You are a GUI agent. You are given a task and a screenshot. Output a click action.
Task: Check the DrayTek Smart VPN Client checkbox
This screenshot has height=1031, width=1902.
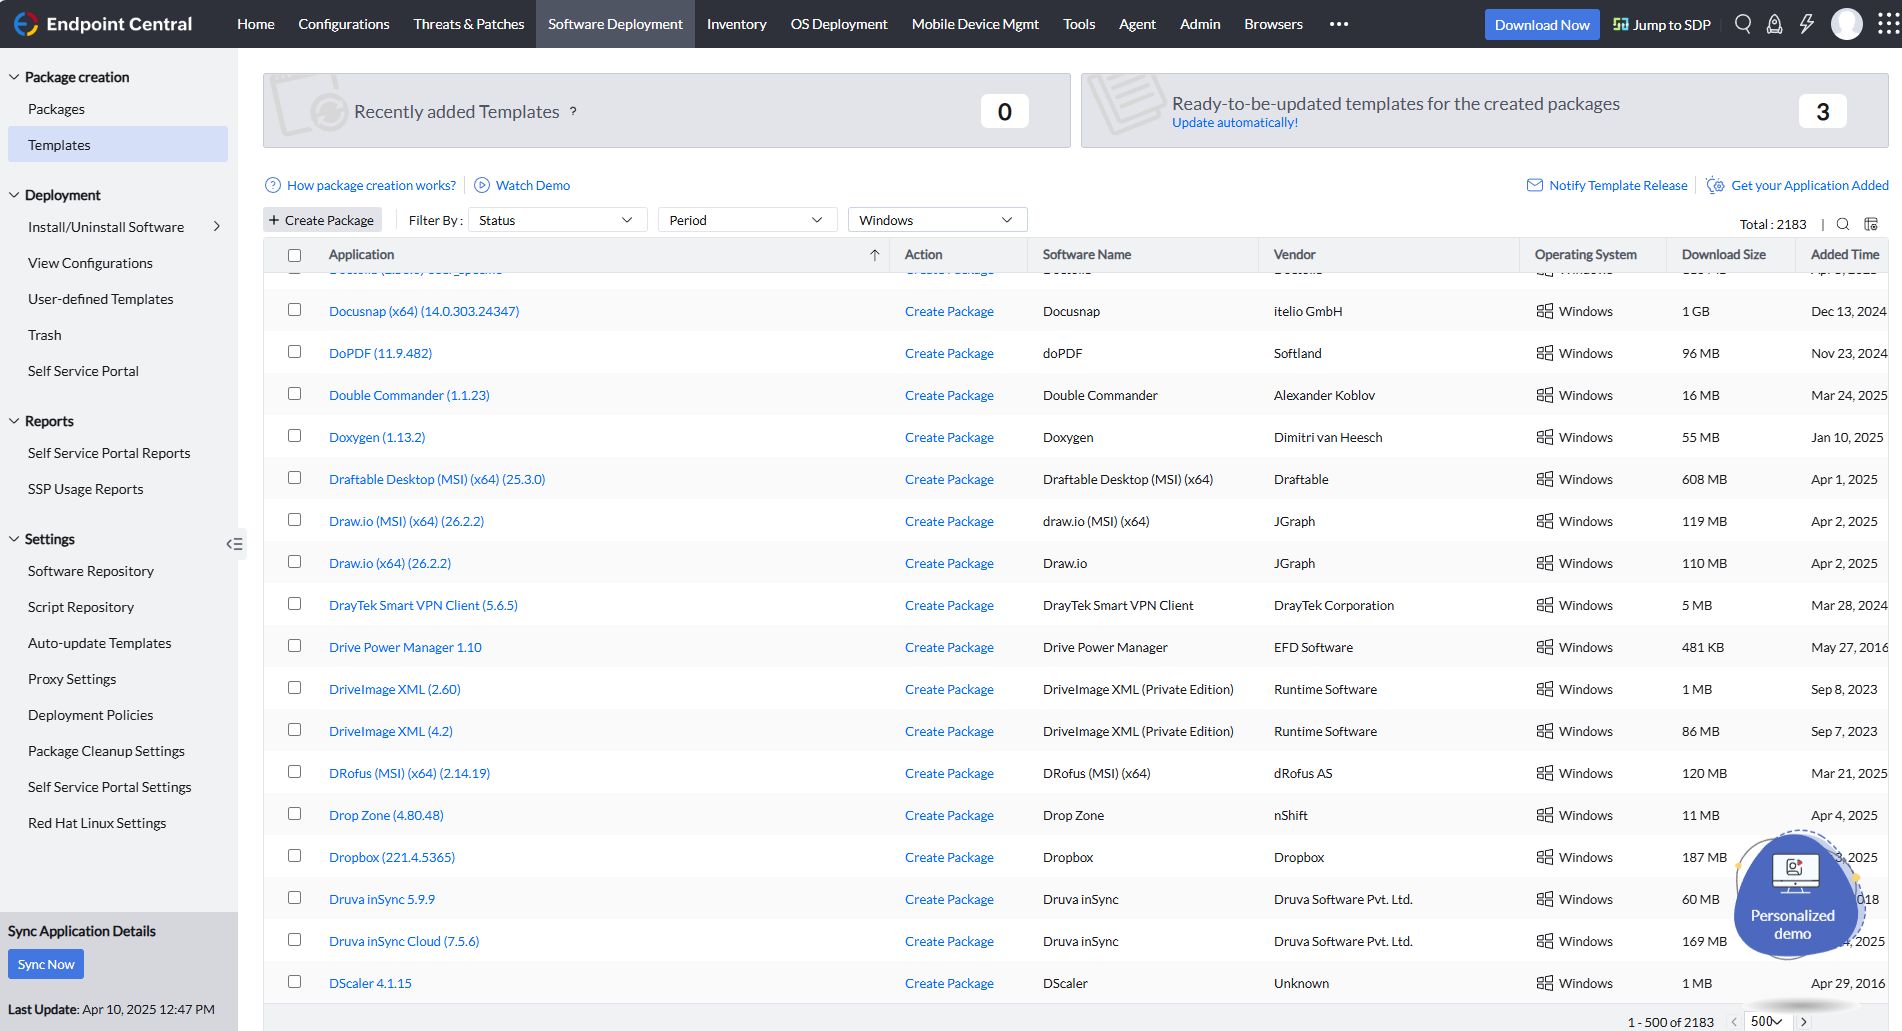294,604
